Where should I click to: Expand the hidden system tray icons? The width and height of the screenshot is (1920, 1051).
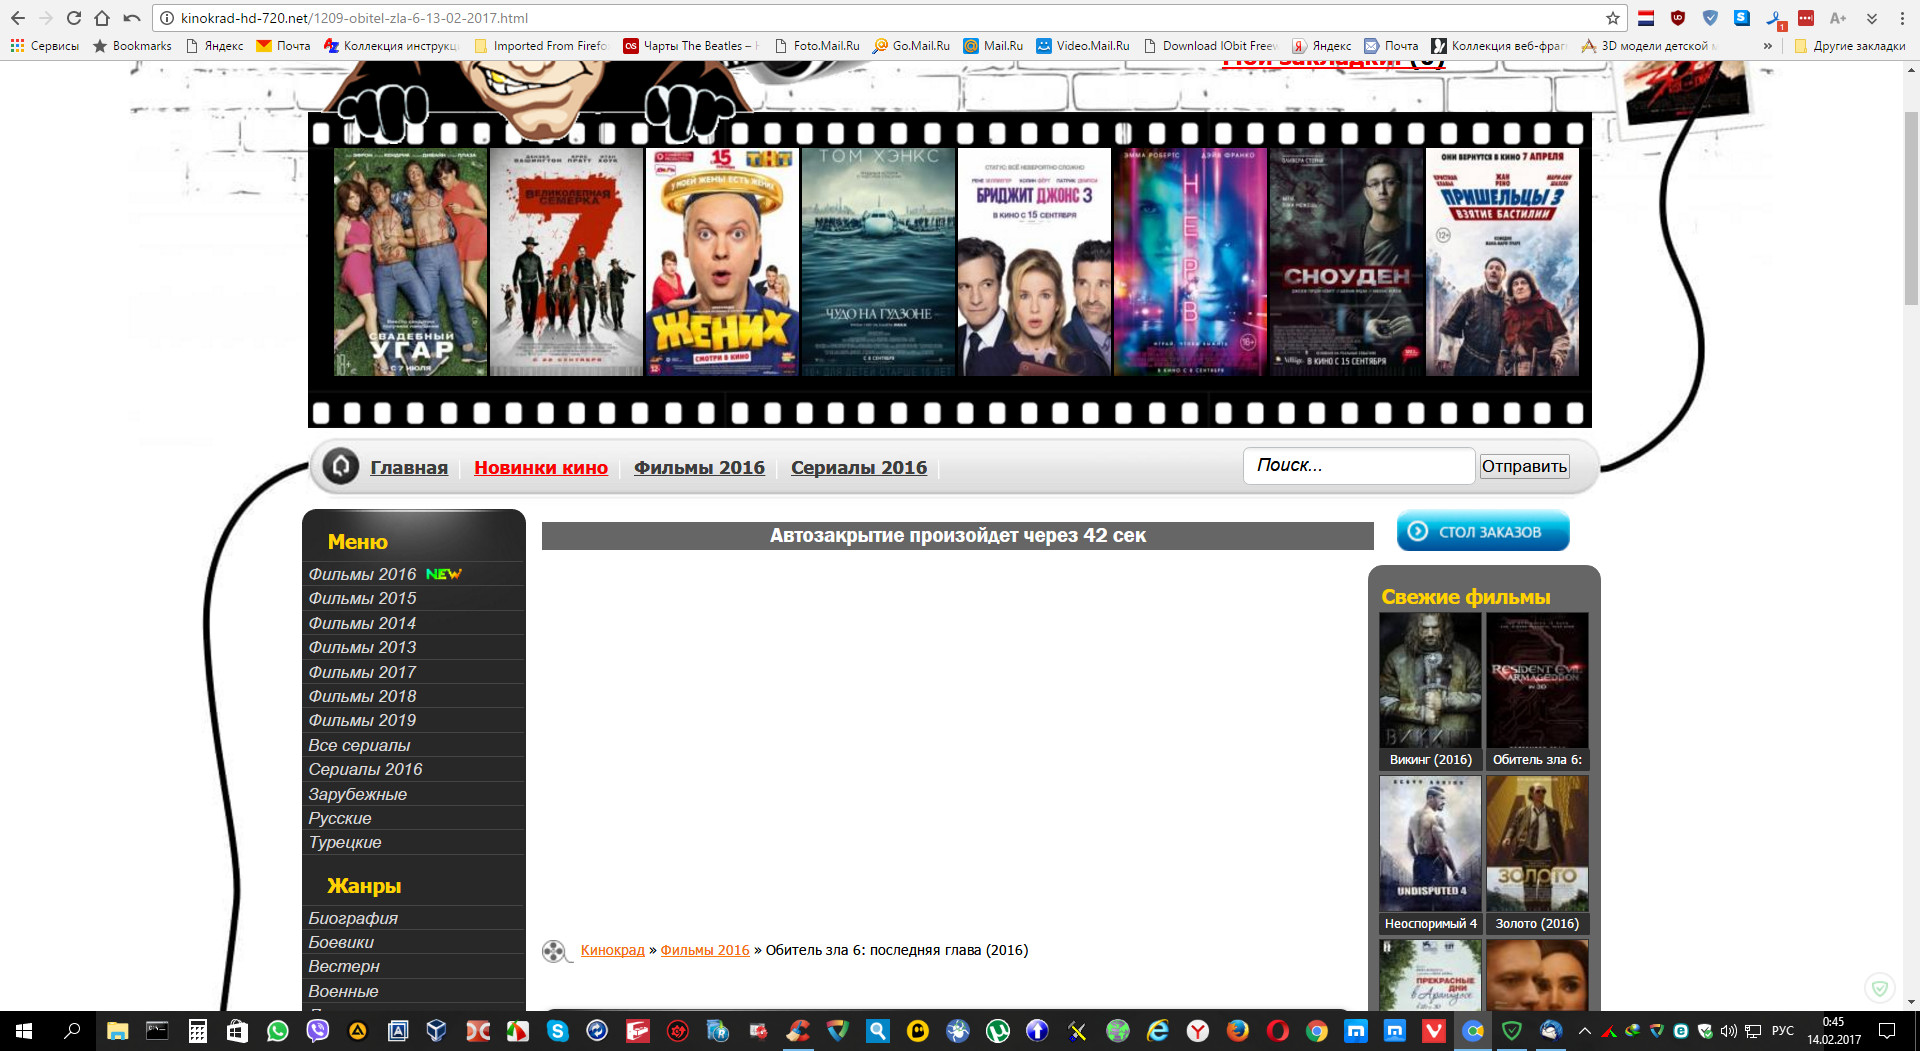click(x=1584, y=1030)
